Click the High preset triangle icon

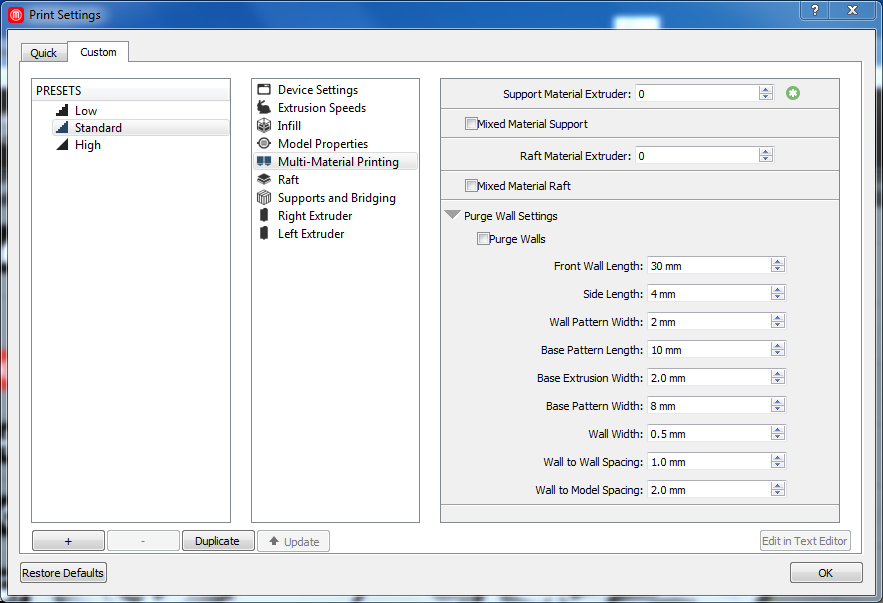63,145
